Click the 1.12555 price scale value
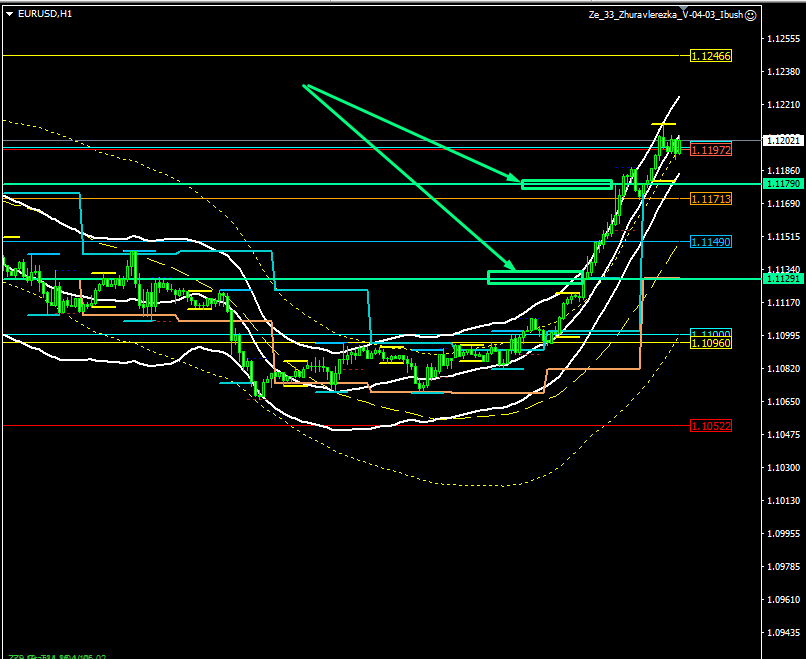 [783, 39]
